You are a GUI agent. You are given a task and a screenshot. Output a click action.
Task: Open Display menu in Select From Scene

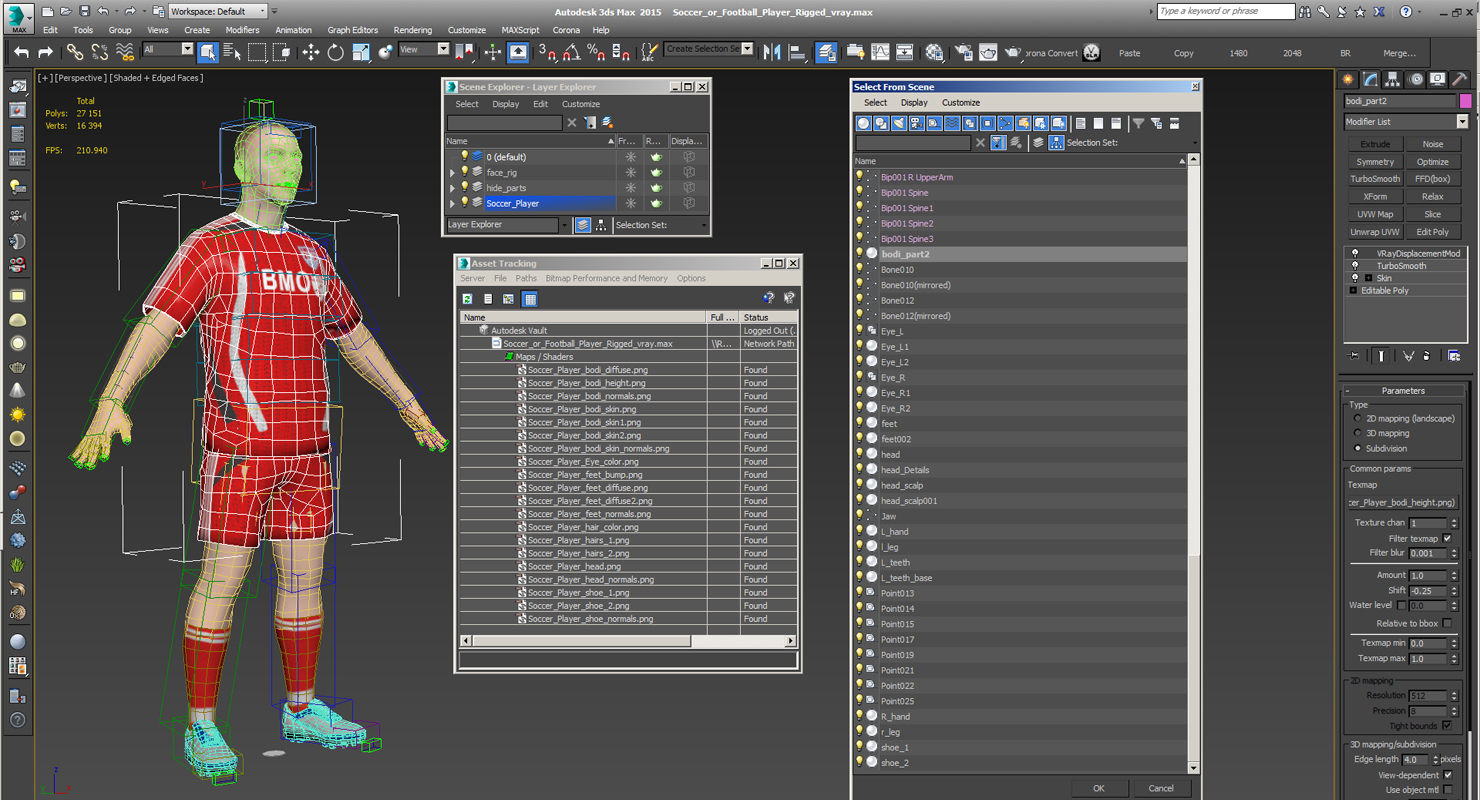coord(914,103)
